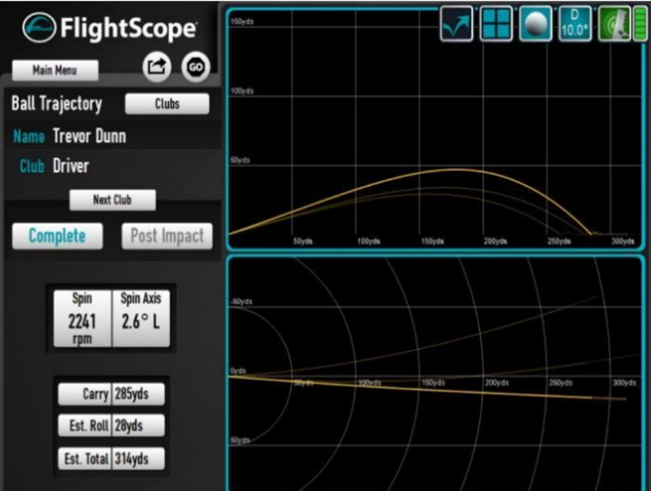Click the side-view ball trajectory chart

coord(436,129)
